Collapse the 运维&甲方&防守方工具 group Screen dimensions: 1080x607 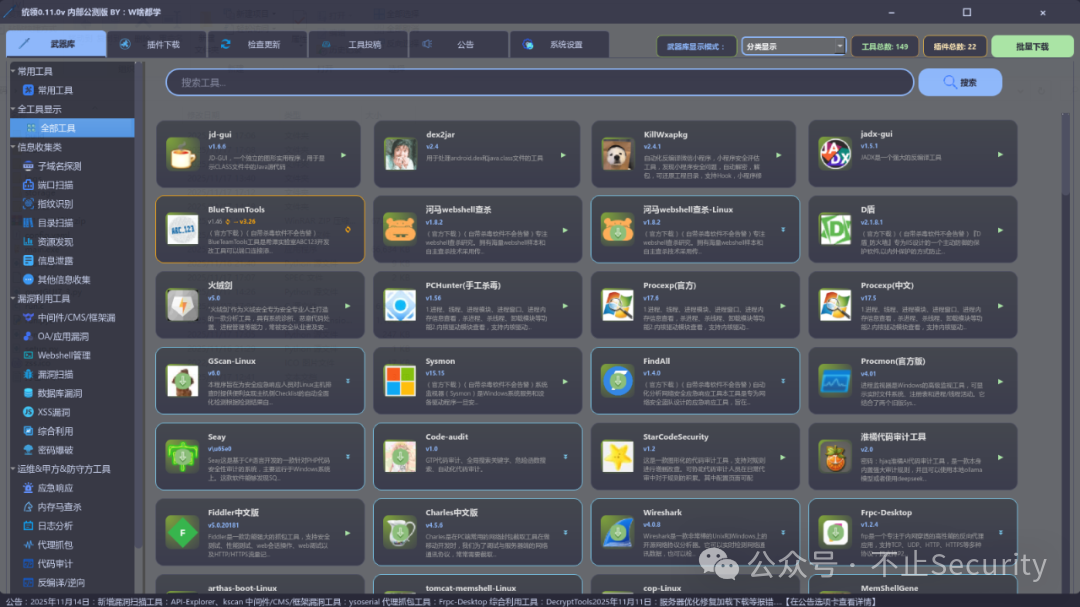[13, 469]
